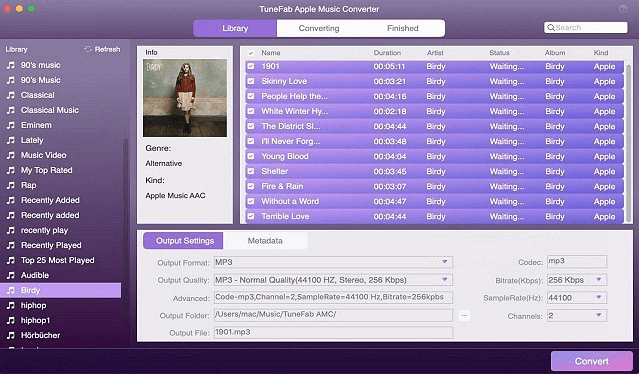Click the music note icon beside hiphop1
639x374 pixels.
[x=11, y=320]
